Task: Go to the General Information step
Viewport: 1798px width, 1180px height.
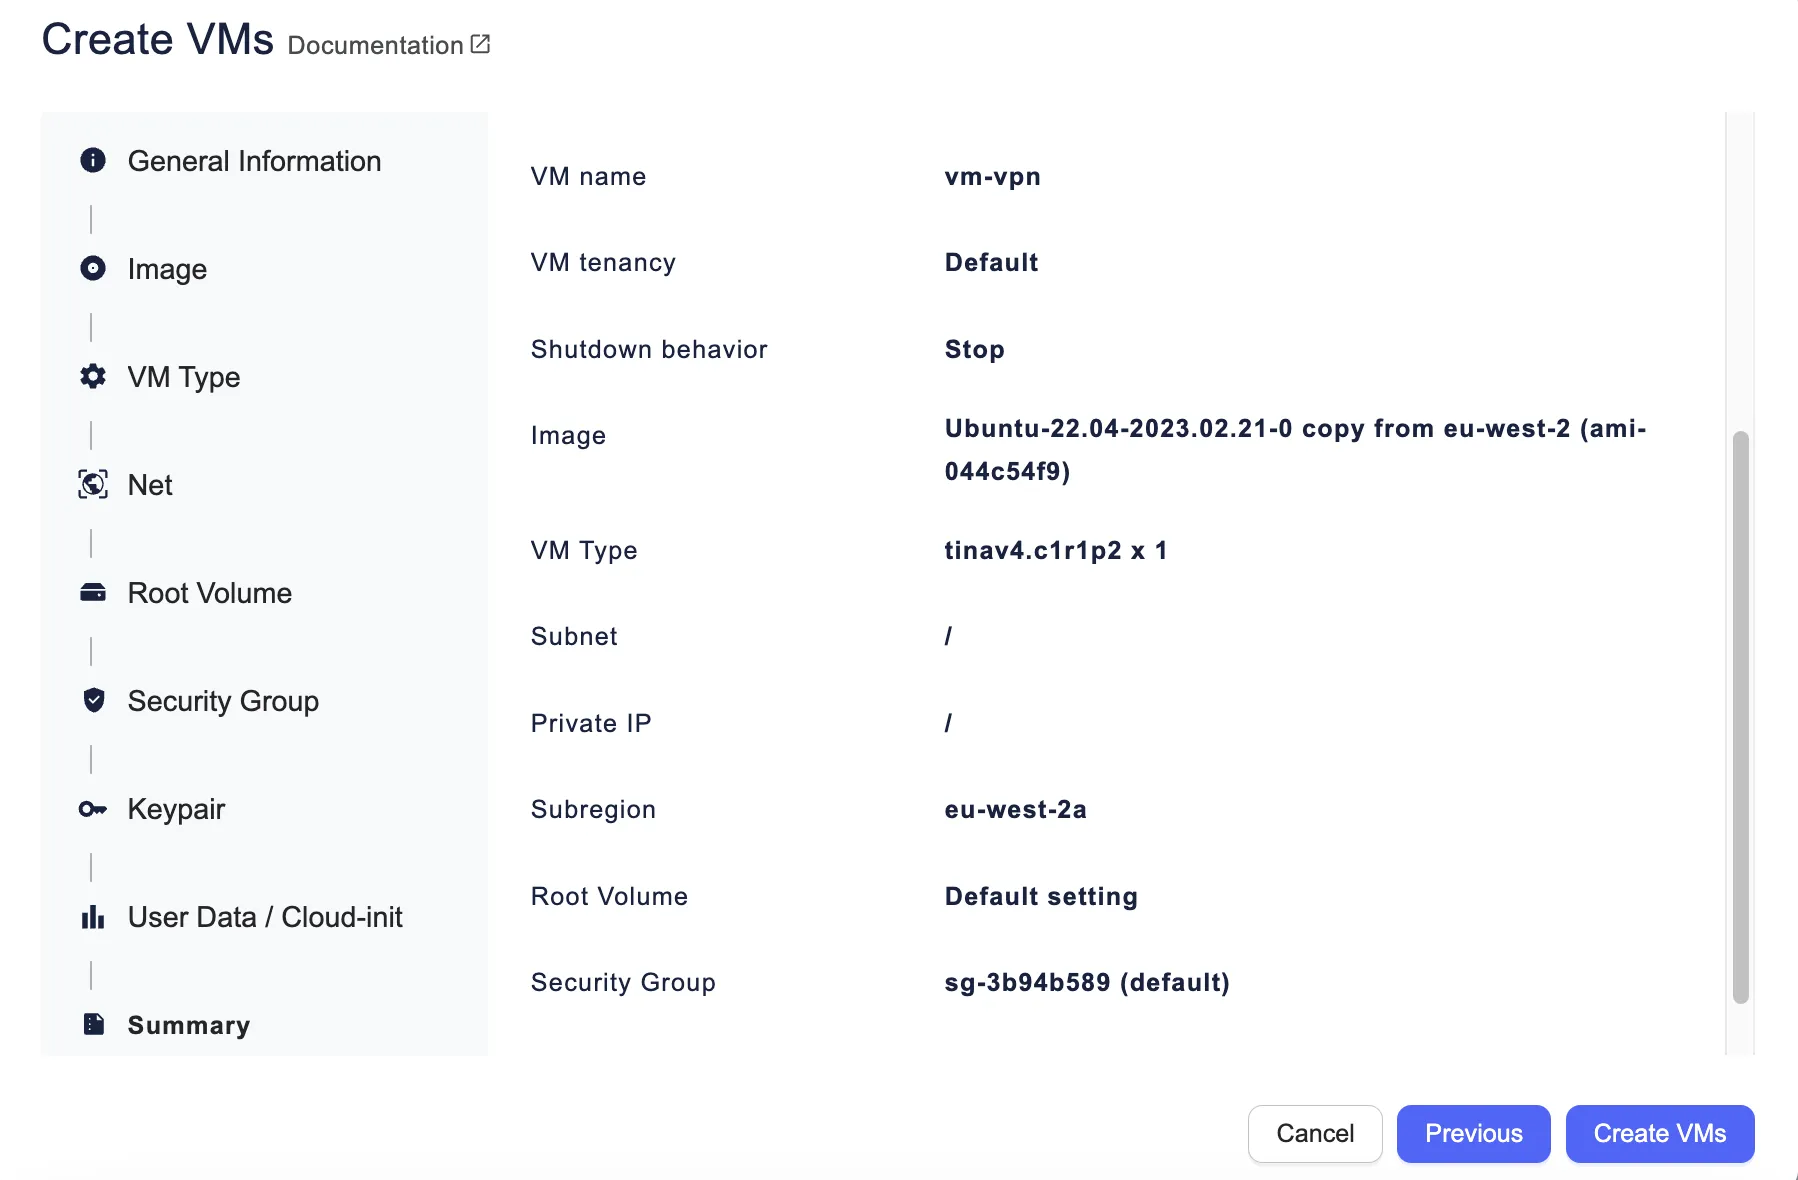Action: (254, 161)
